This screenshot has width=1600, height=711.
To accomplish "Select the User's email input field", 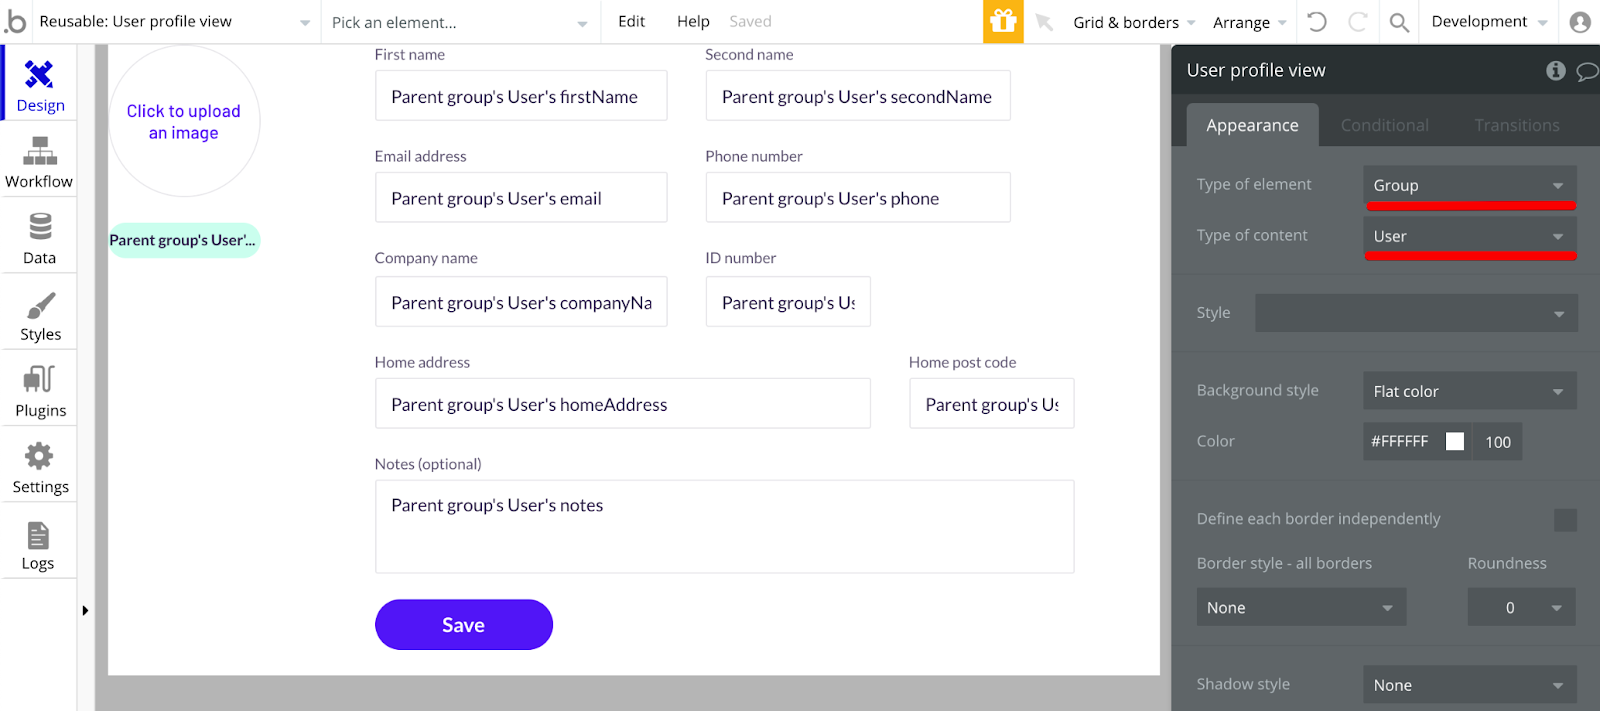I will coord(521,198).
